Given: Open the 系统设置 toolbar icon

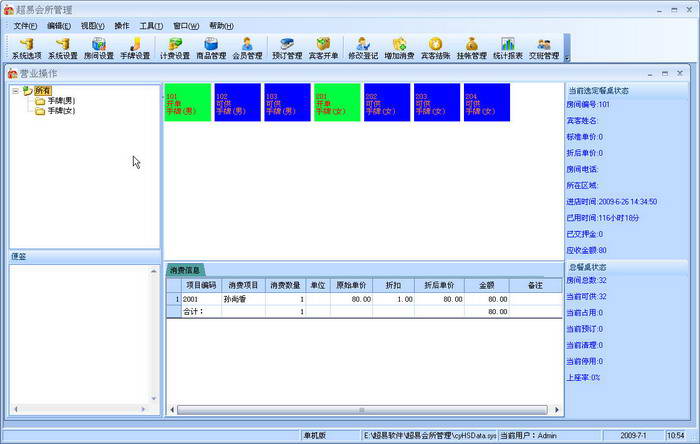Looking at the screenshot, I should coord(63,48).
